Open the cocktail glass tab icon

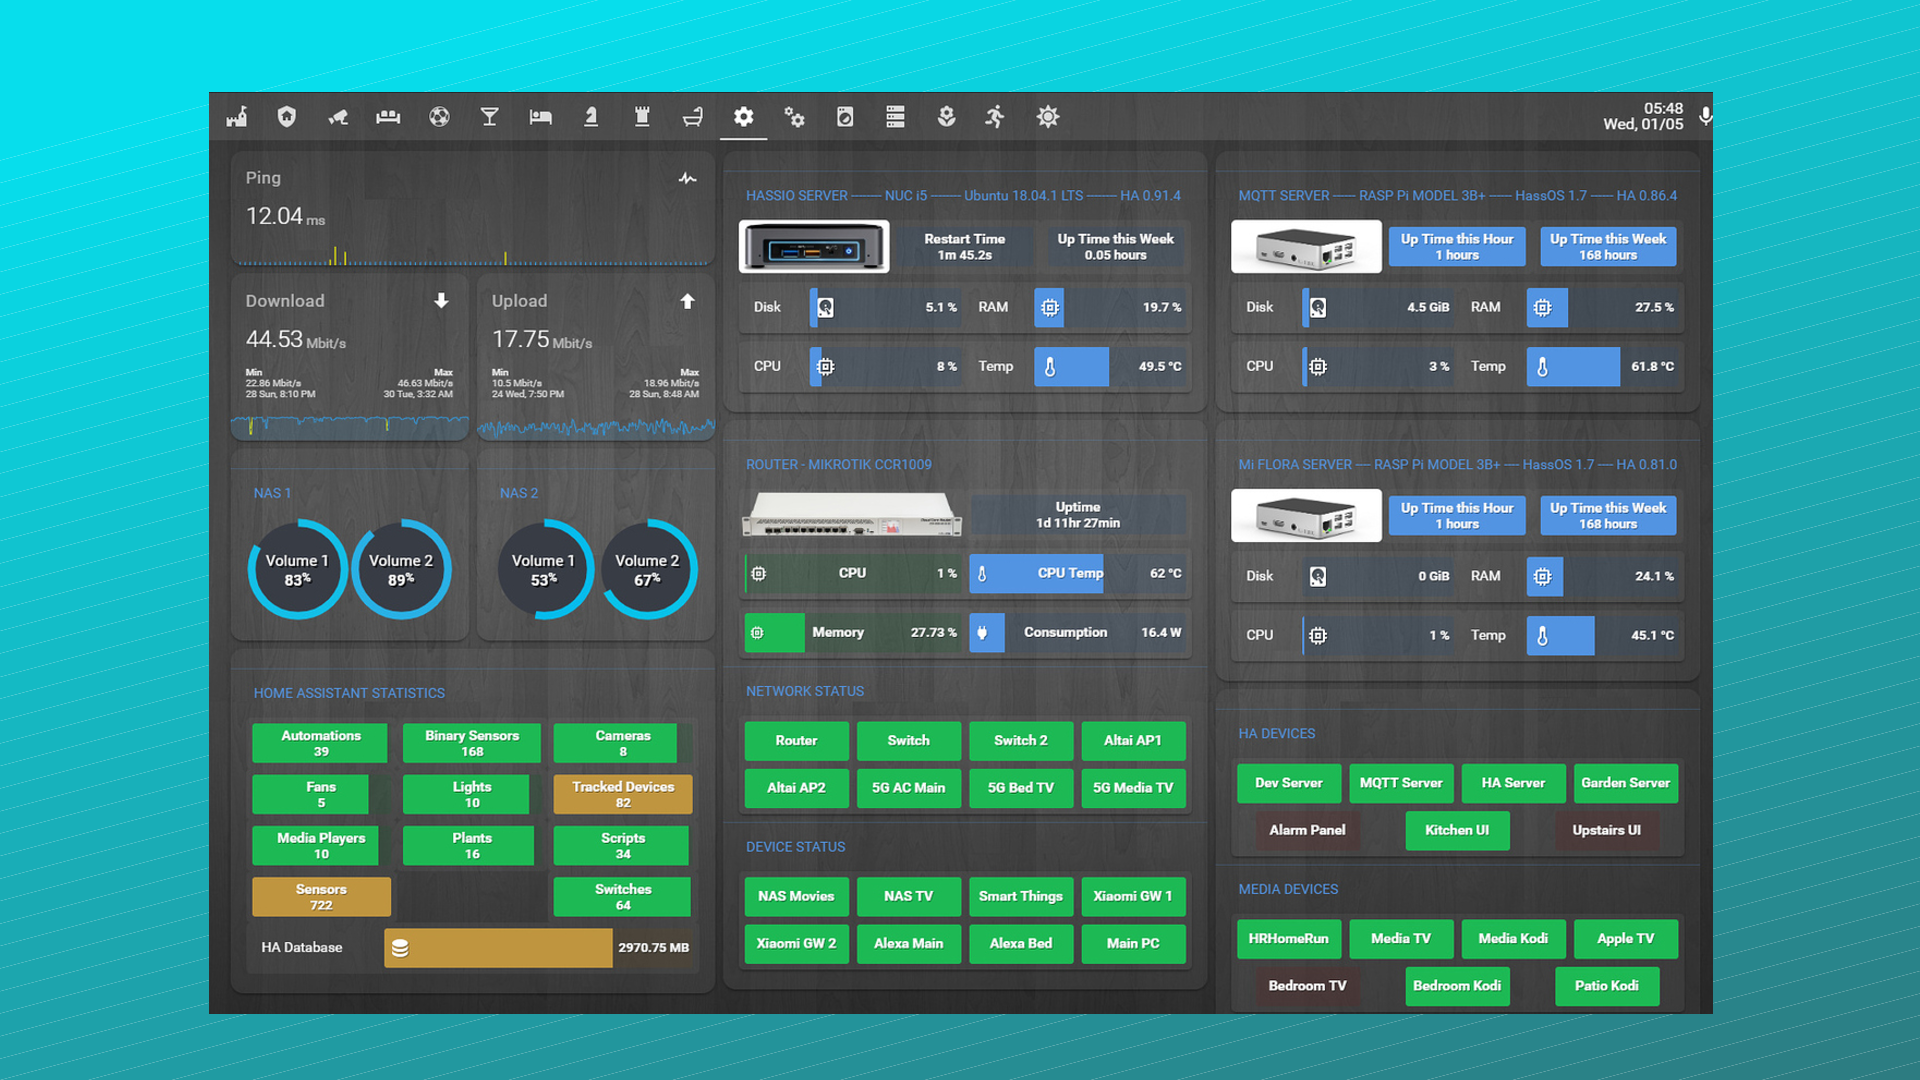point(489,117)
